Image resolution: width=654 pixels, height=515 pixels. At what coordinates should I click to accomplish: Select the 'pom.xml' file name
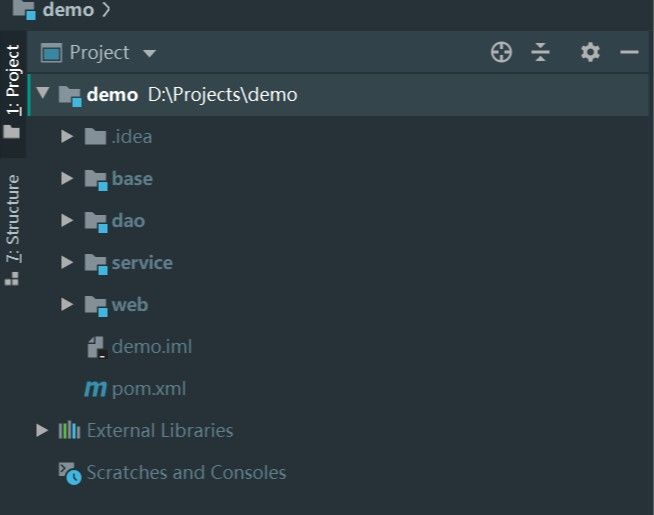(x=149, y=389)
